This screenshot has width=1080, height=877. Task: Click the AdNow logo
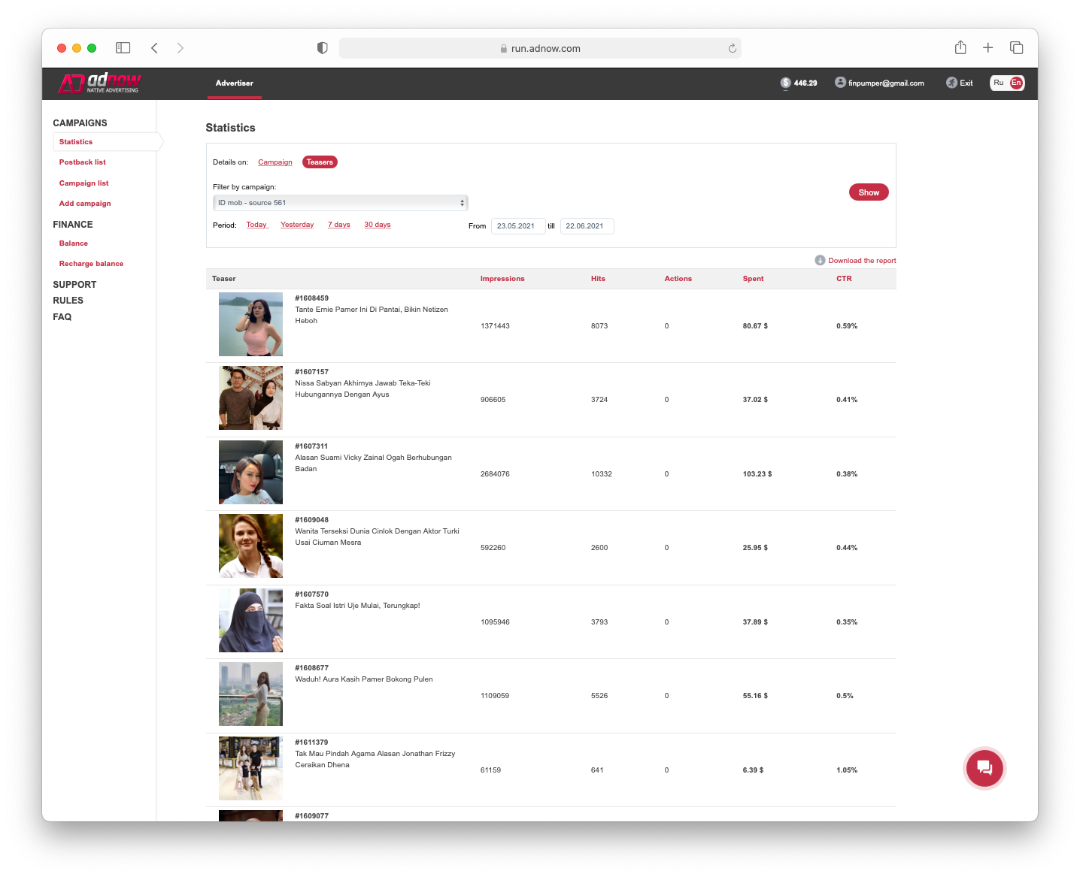tap(98, 83)
